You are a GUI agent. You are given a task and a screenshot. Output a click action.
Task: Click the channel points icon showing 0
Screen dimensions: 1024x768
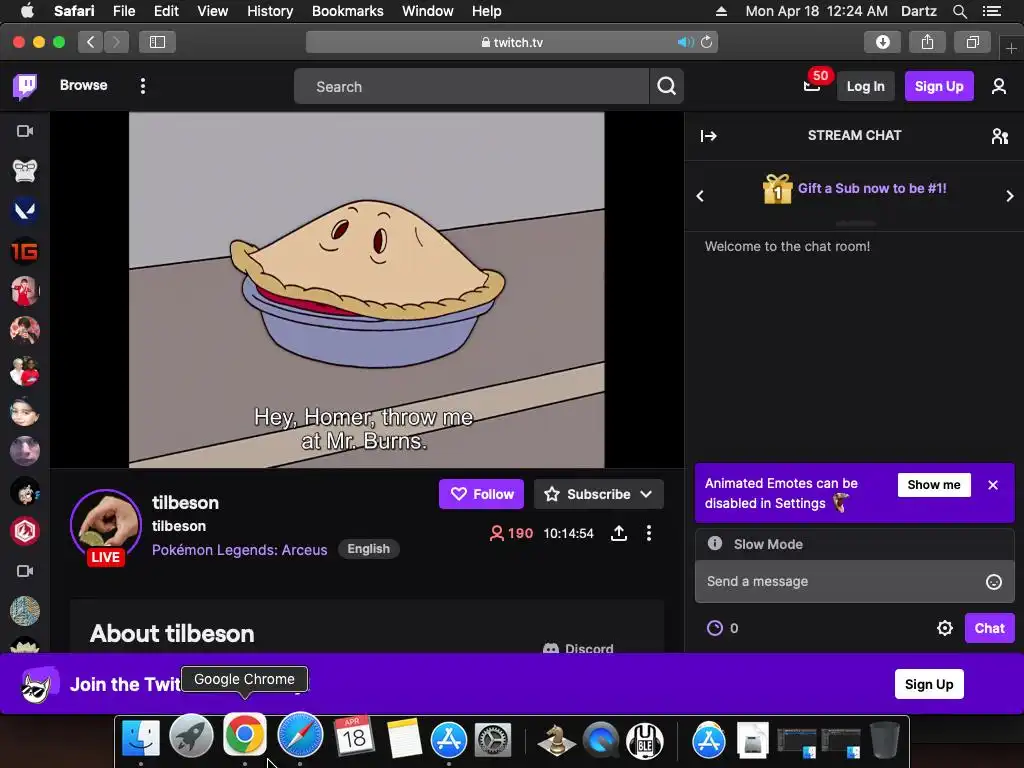715,628
